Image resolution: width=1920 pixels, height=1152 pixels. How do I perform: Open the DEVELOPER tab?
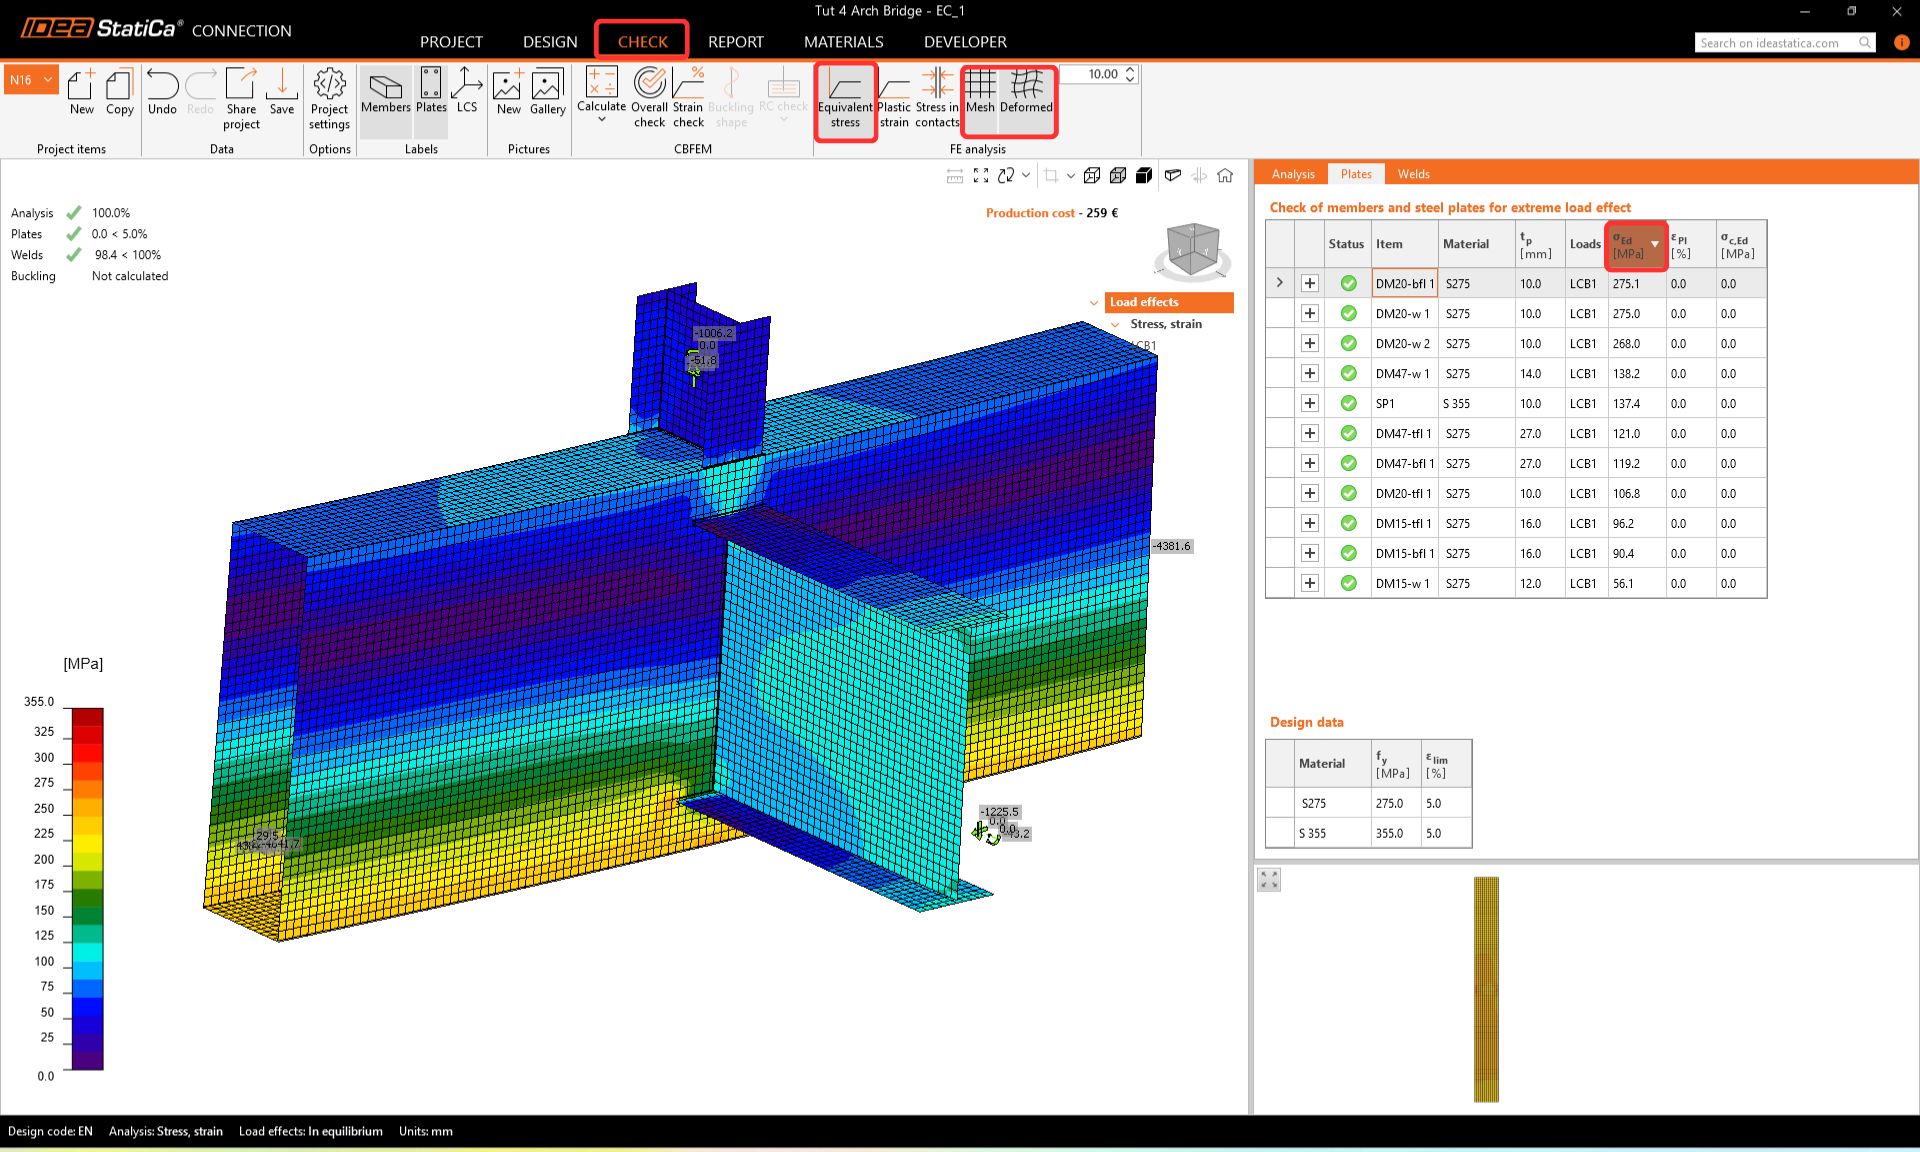click(965, 42)
